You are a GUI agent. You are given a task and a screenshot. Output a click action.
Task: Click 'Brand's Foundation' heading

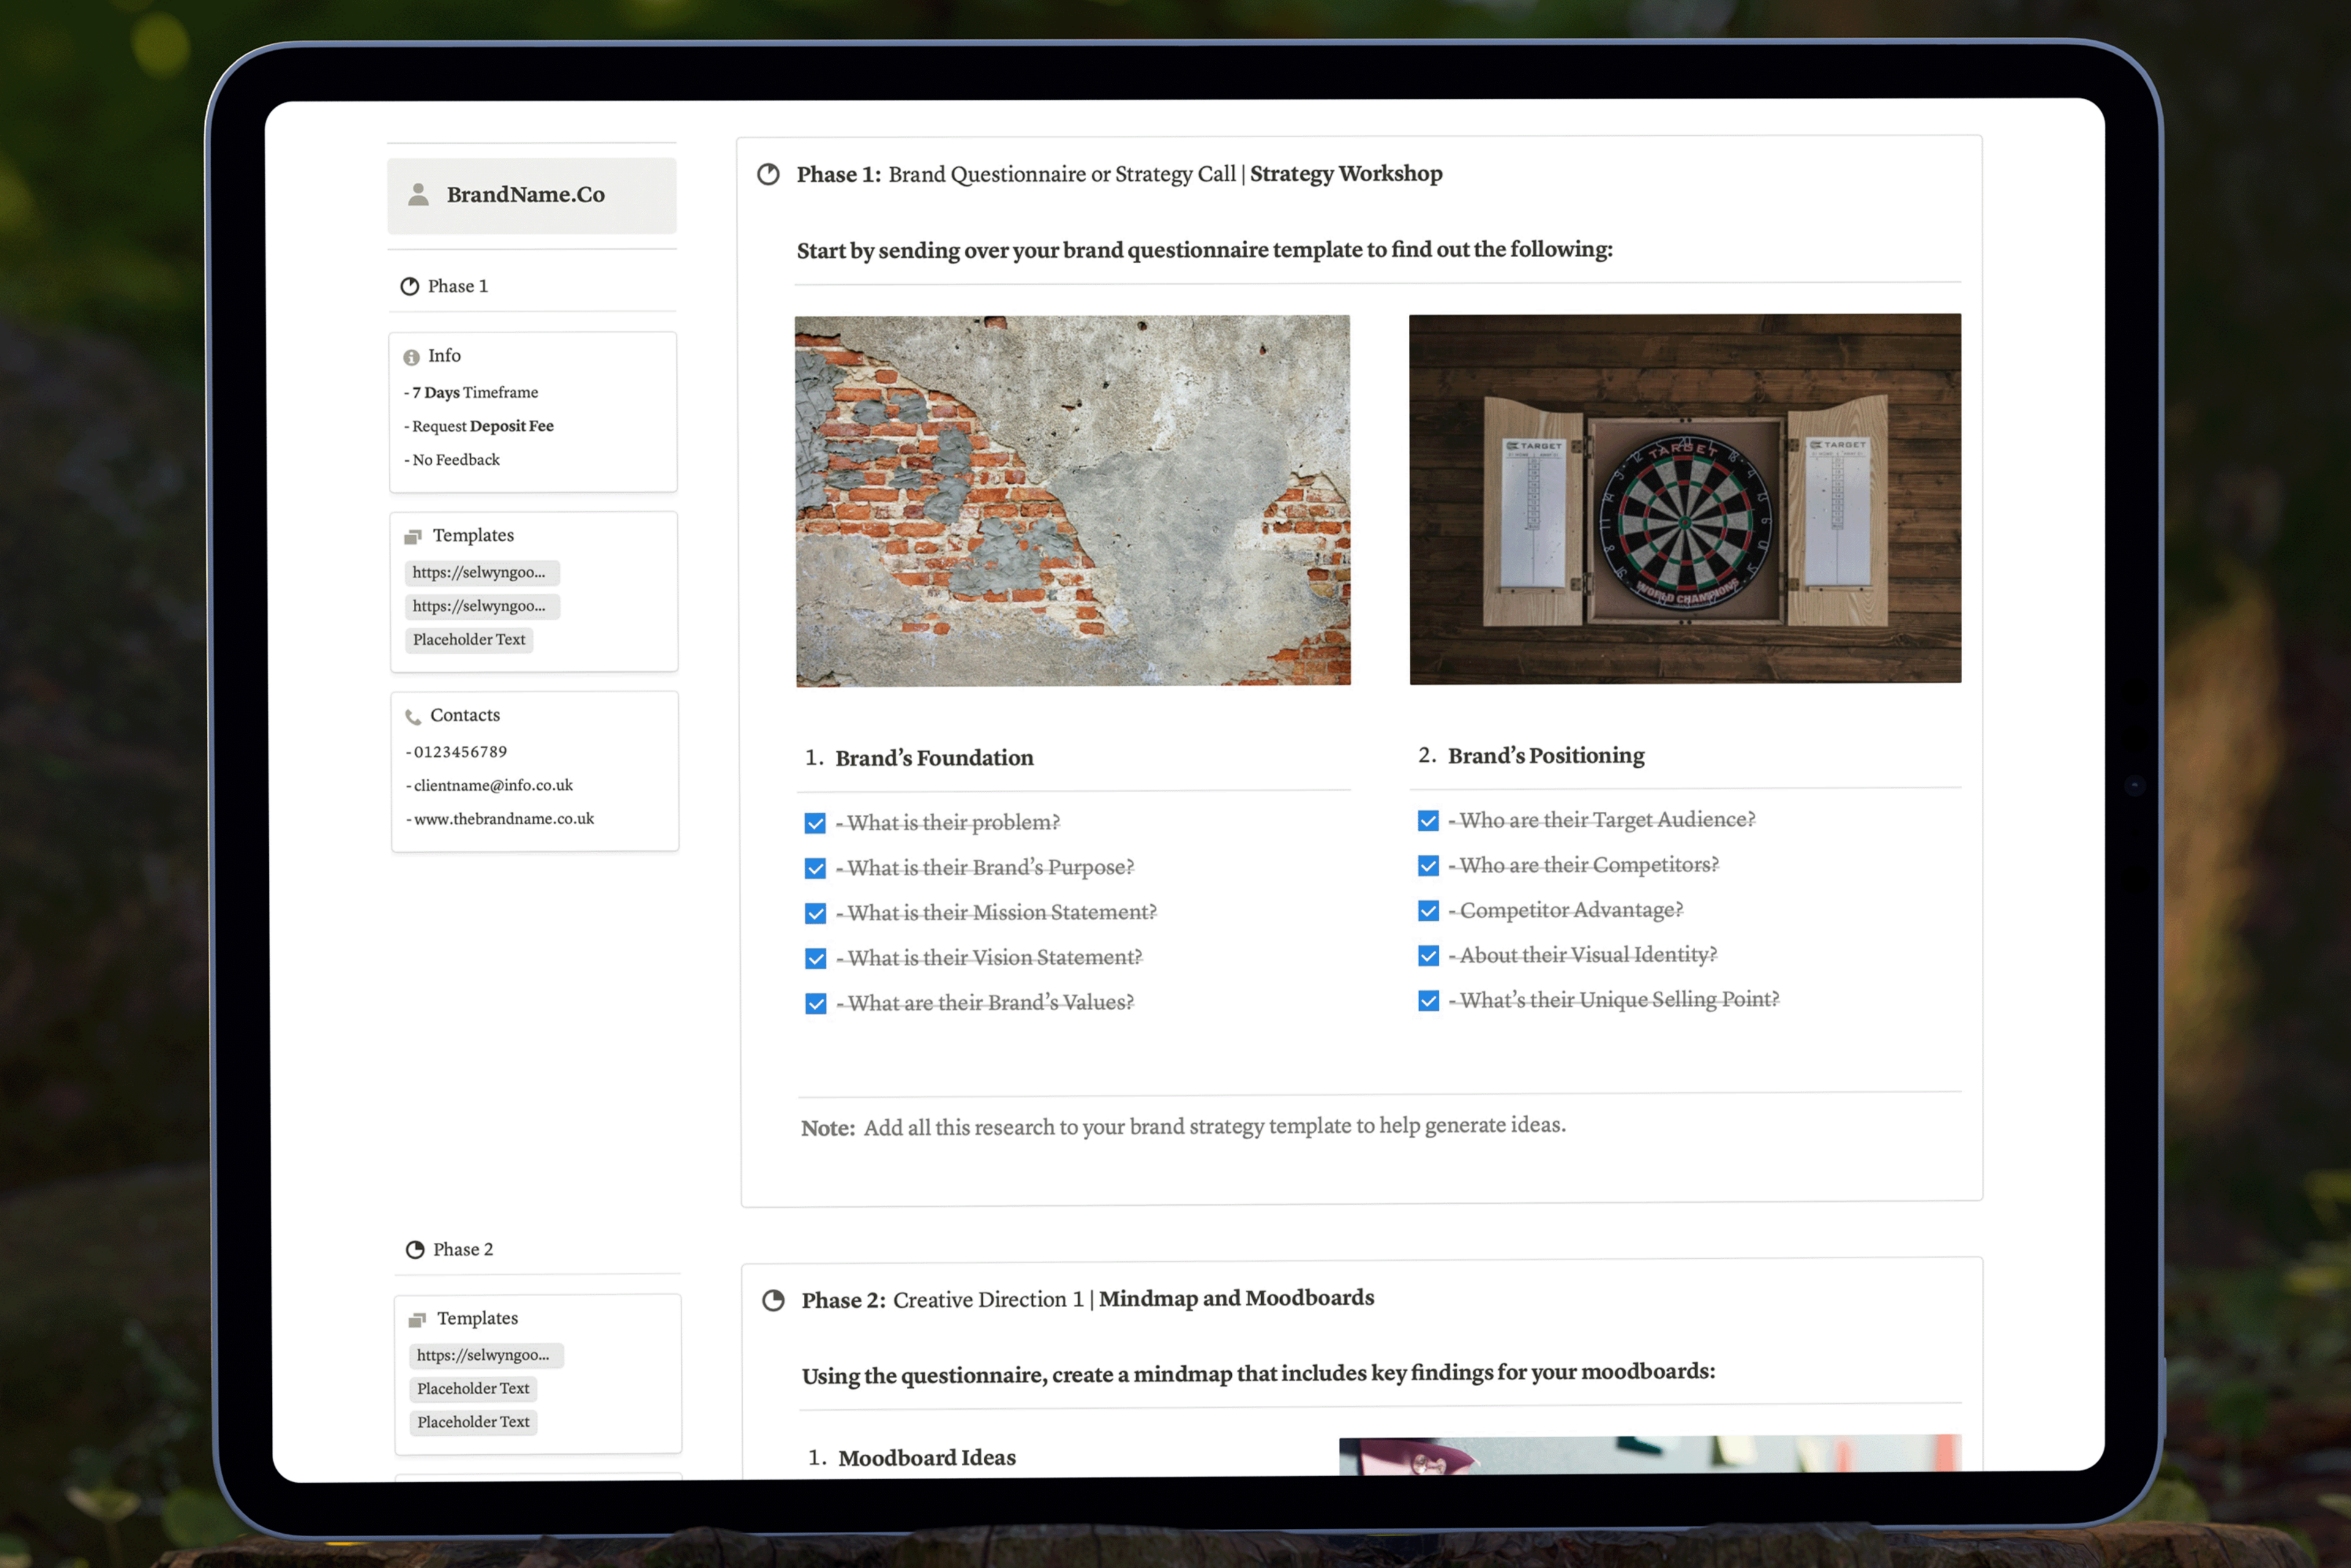(934, 758)
